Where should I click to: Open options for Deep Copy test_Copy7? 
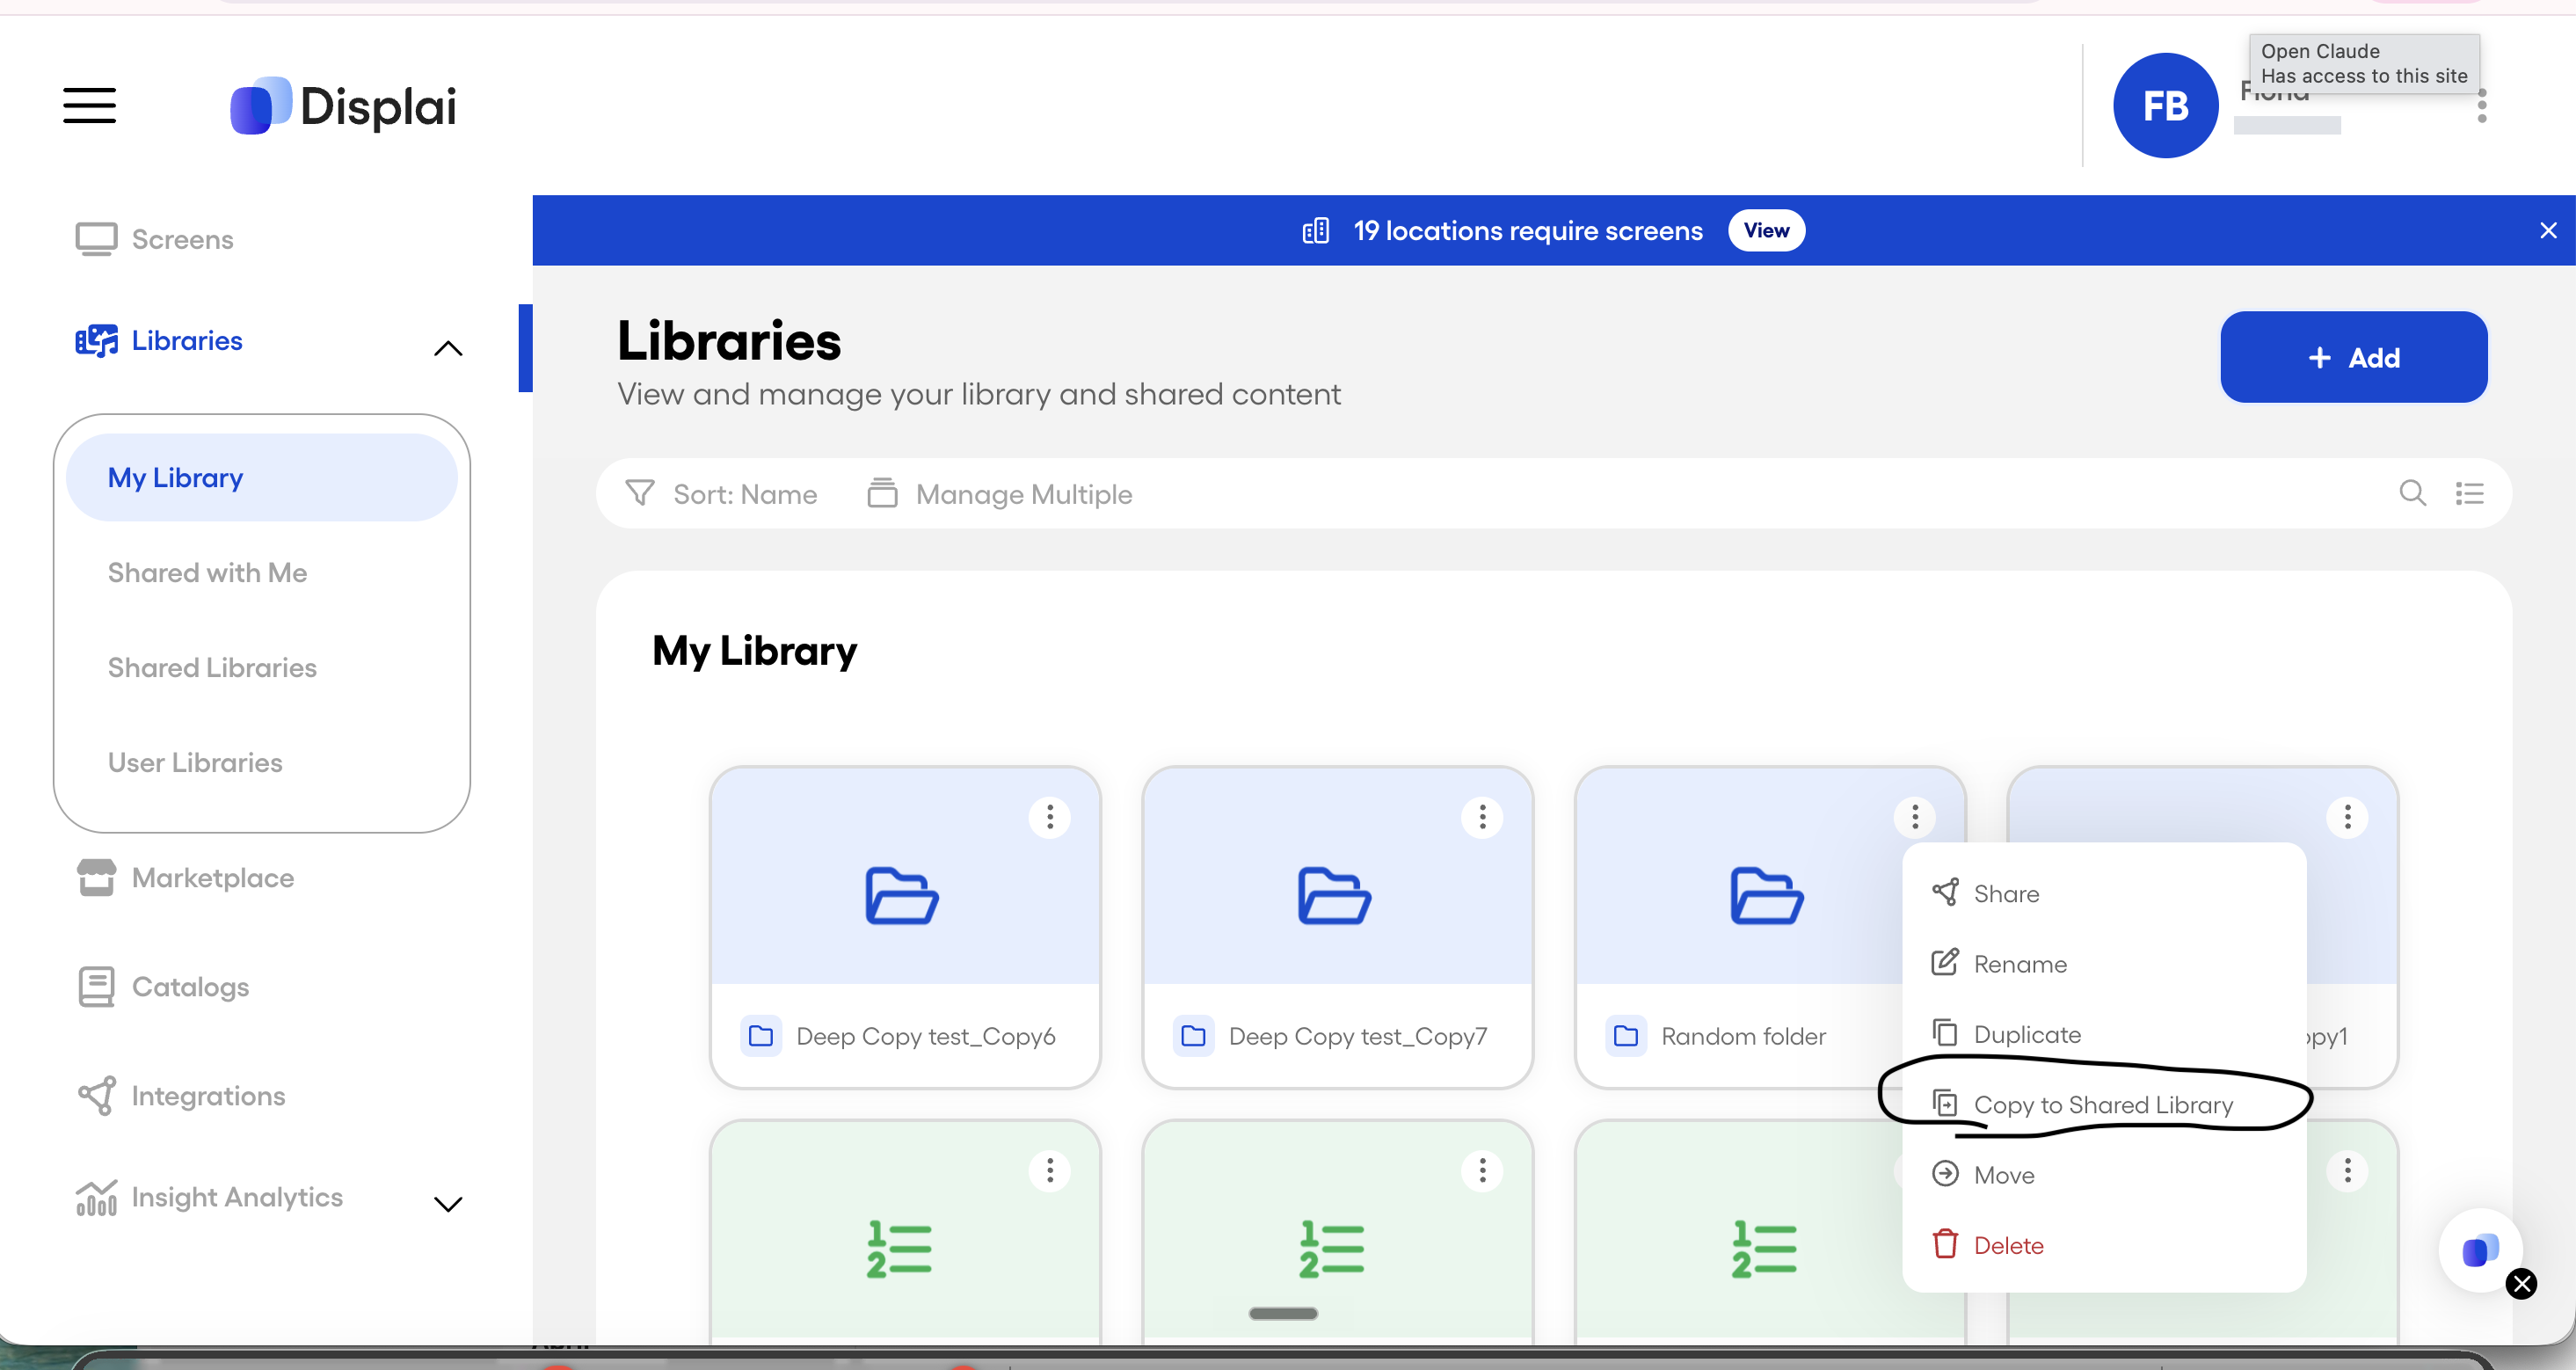tap(1482, 818)
